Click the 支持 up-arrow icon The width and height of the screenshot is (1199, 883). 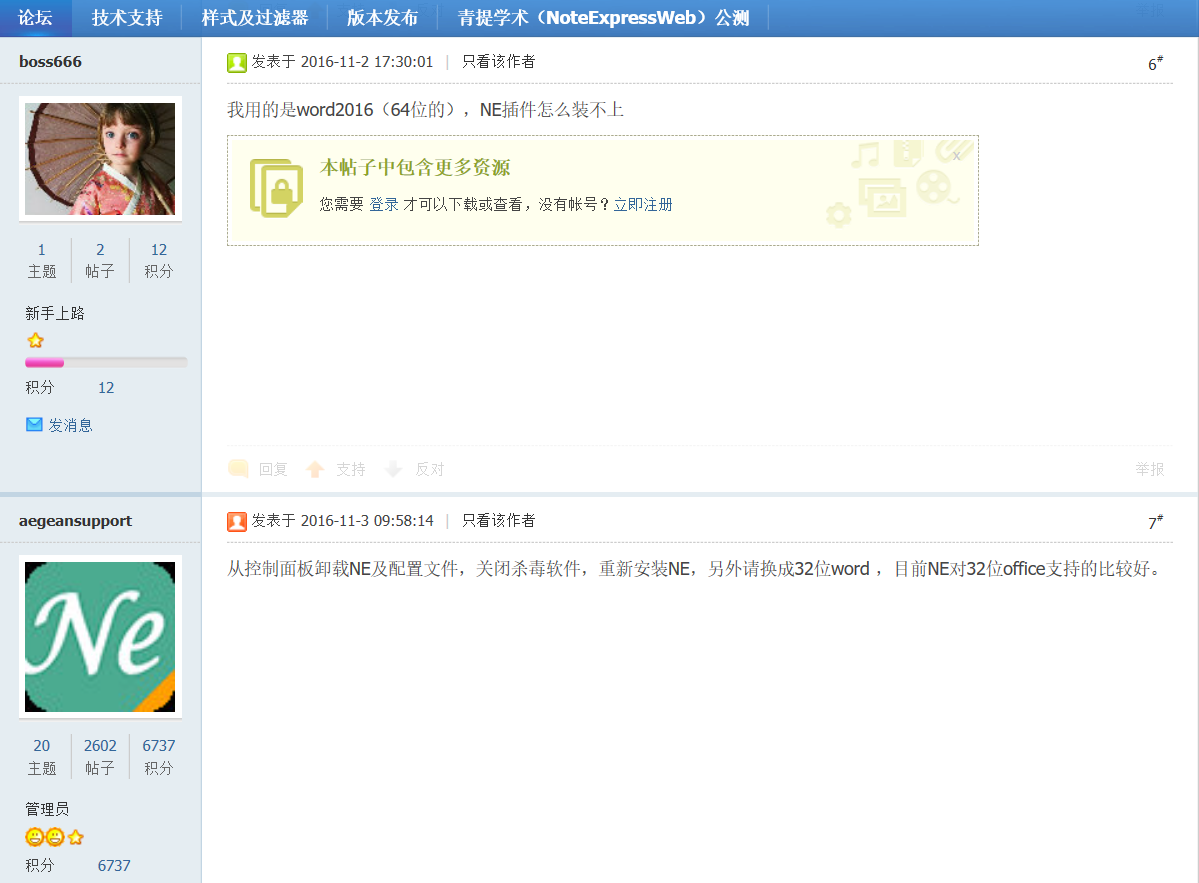click(315, 468)
